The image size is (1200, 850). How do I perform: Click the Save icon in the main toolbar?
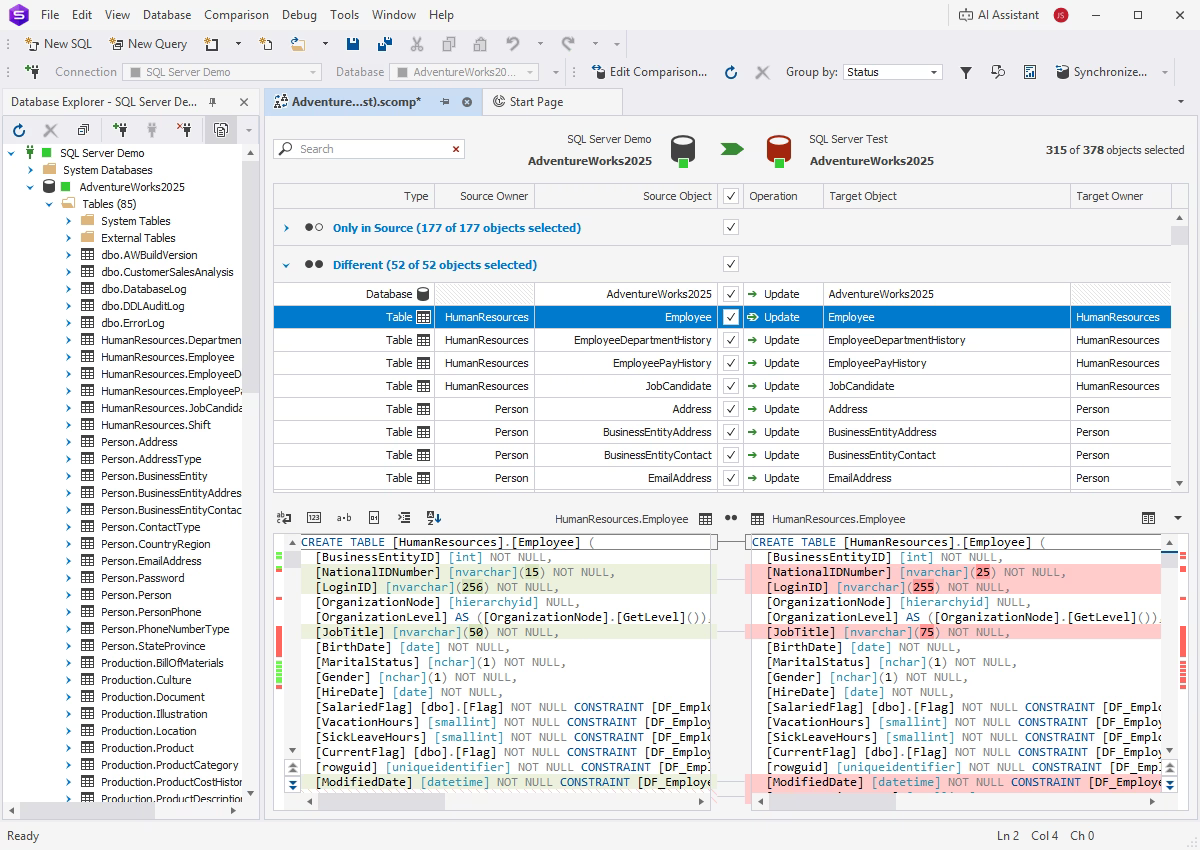[353, 44]
